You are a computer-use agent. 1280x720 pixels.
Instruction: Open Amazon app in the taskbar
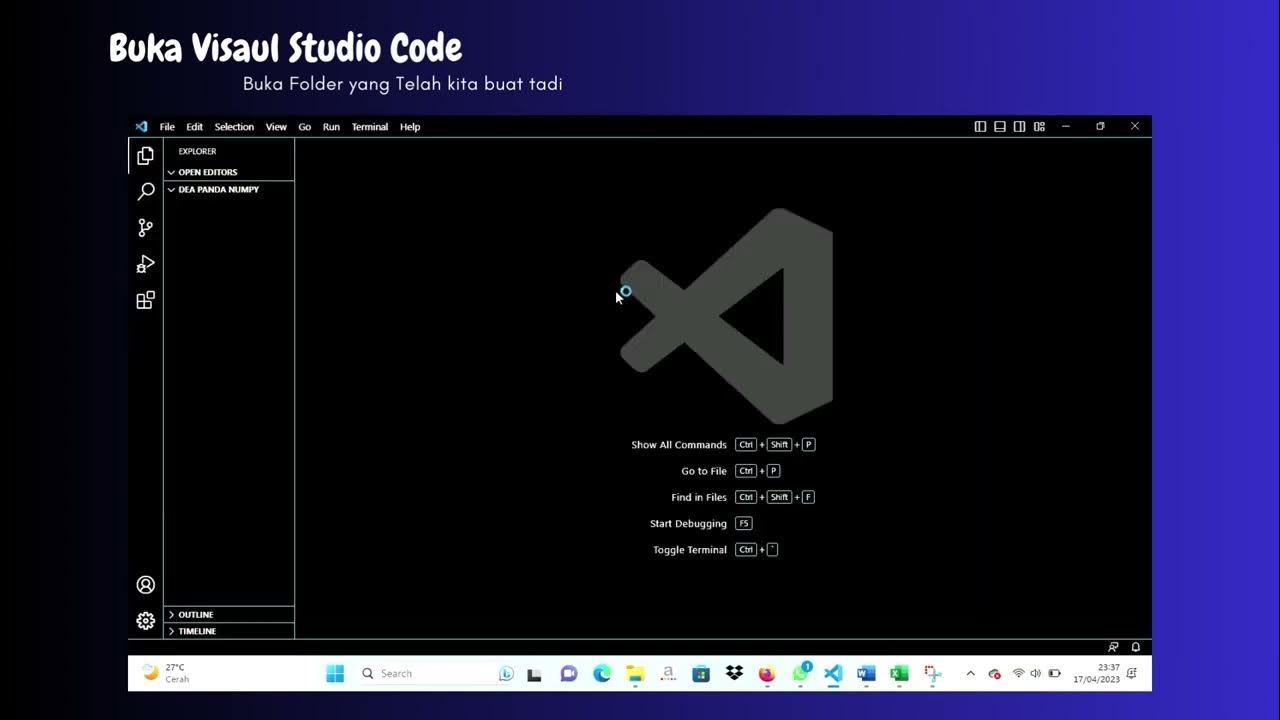(x=668, y=674)
